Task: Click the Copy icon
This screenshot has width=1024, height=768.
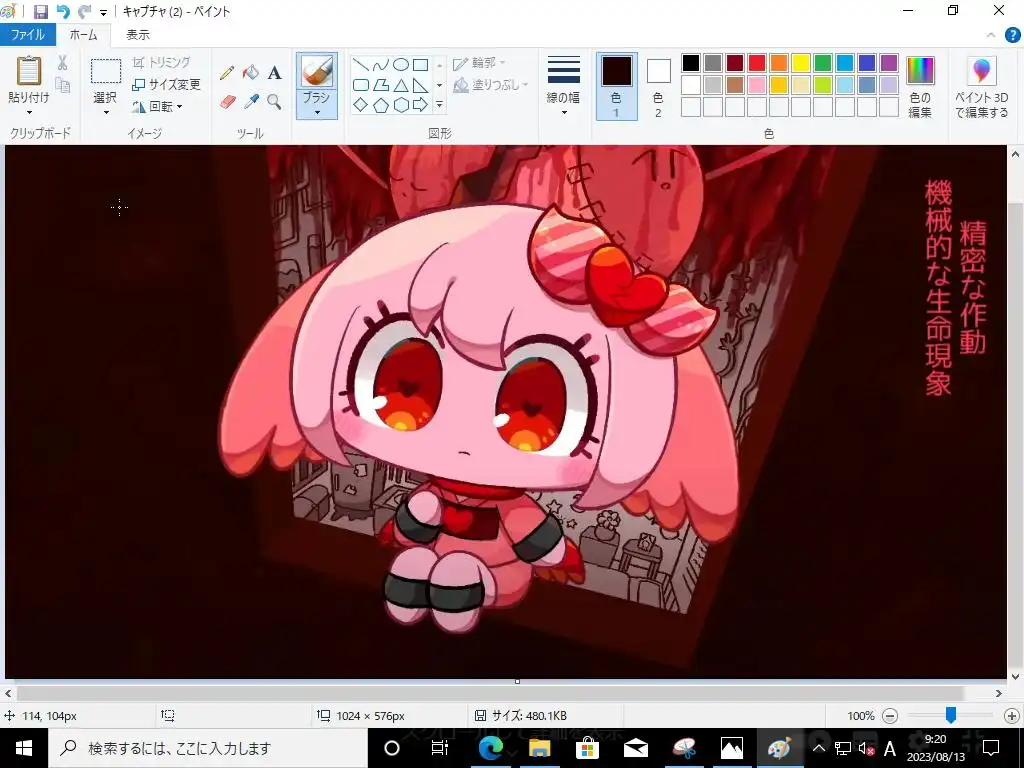Action: click(63, 85)
